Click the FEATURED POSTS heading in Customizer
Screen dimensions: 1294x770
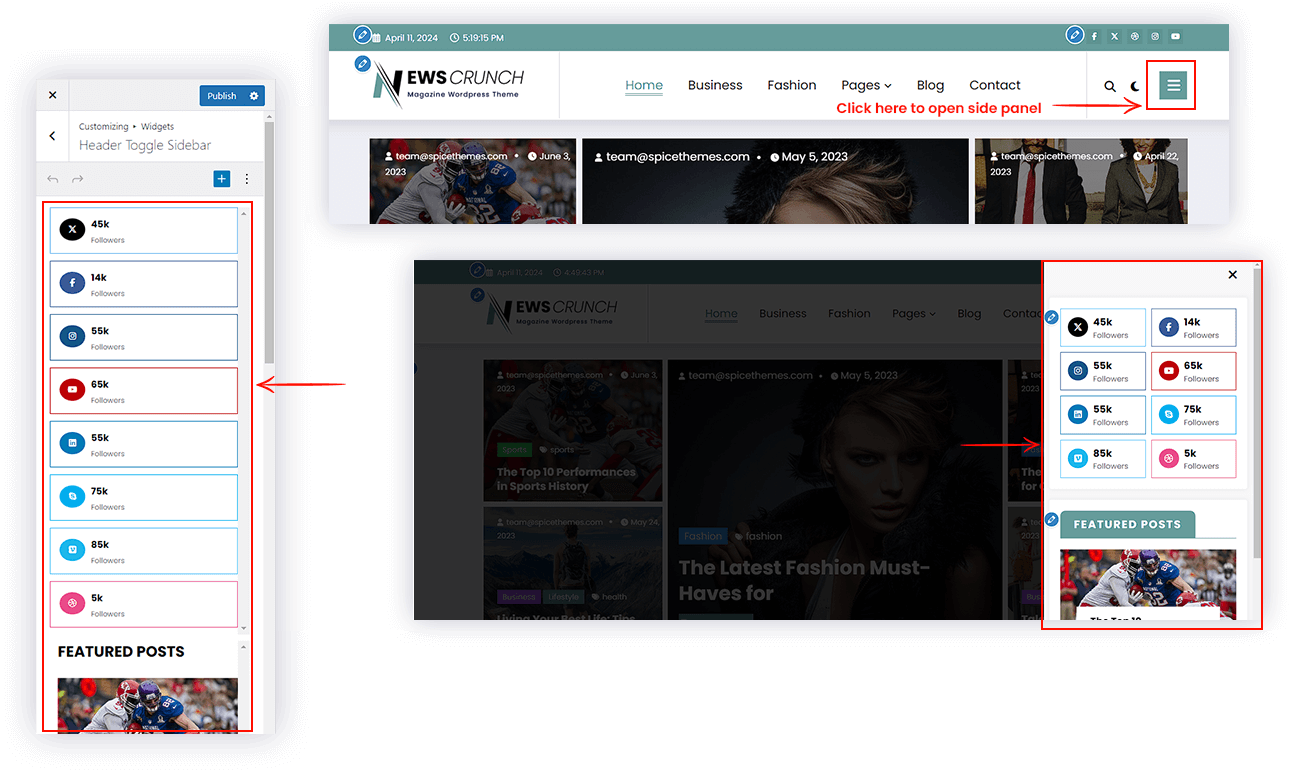(x=121, y=651)
